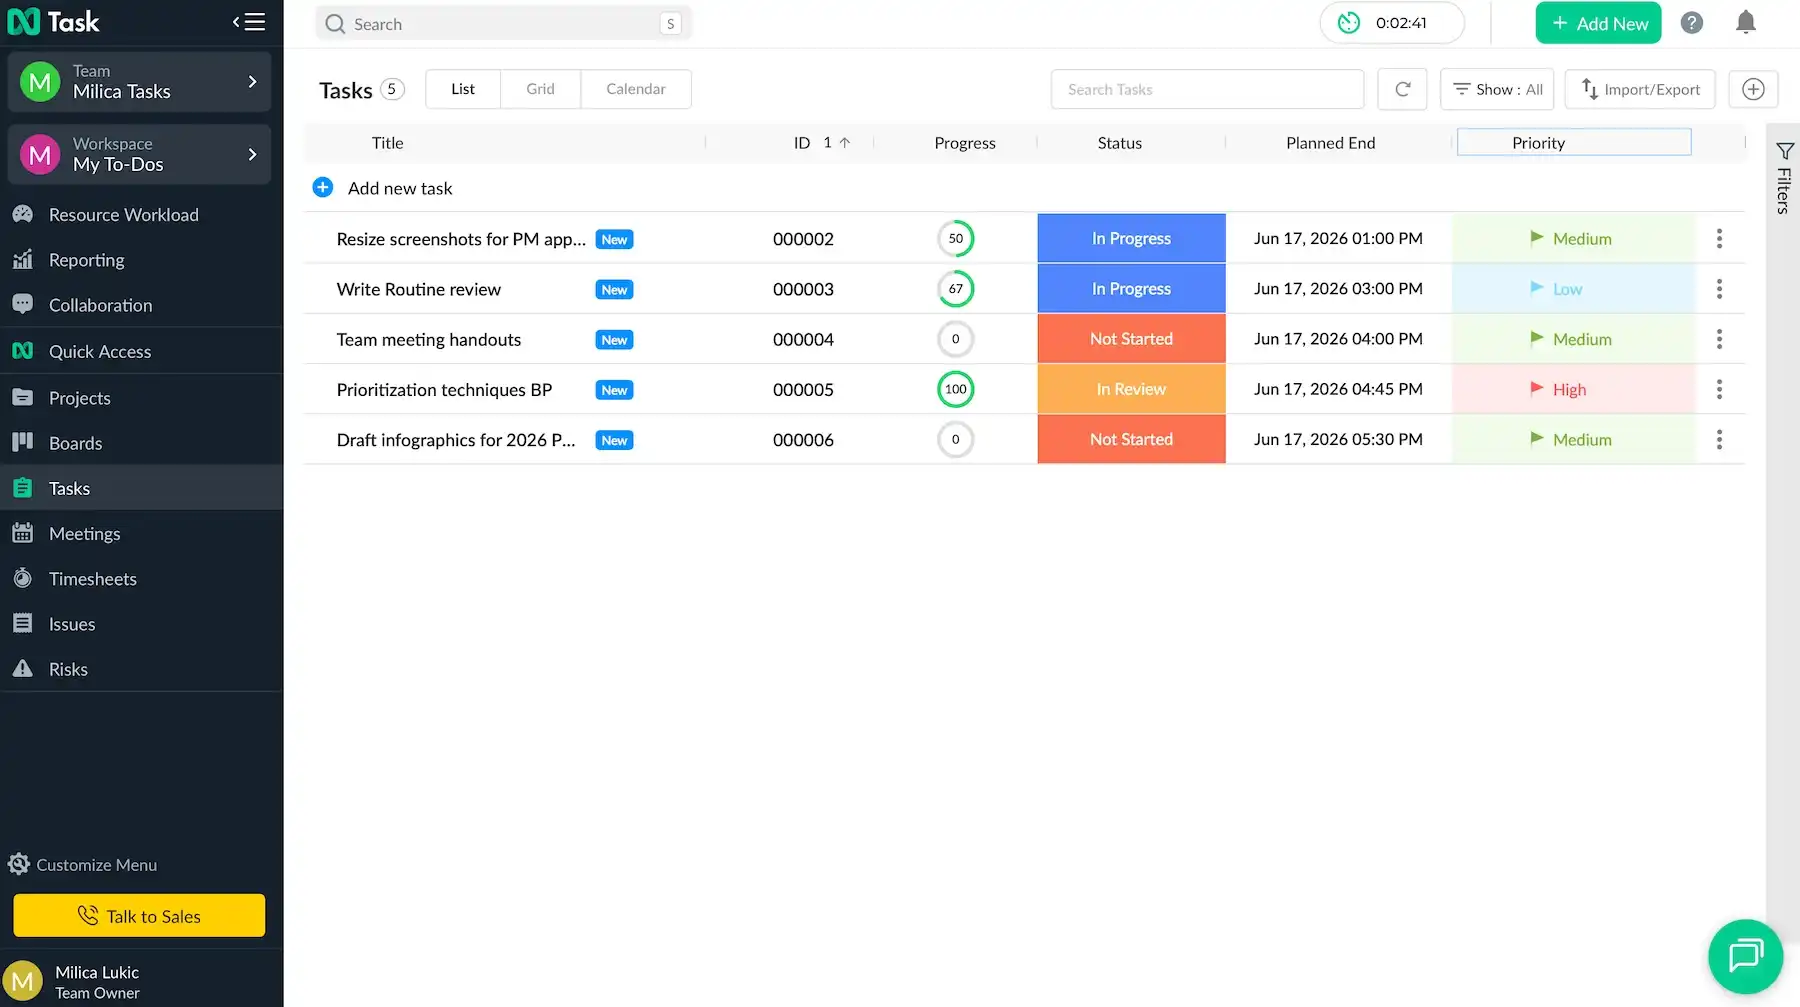Open the Team meeting handouts task title
Viewport: 1800px width, 1007px height.
point(429,340)
